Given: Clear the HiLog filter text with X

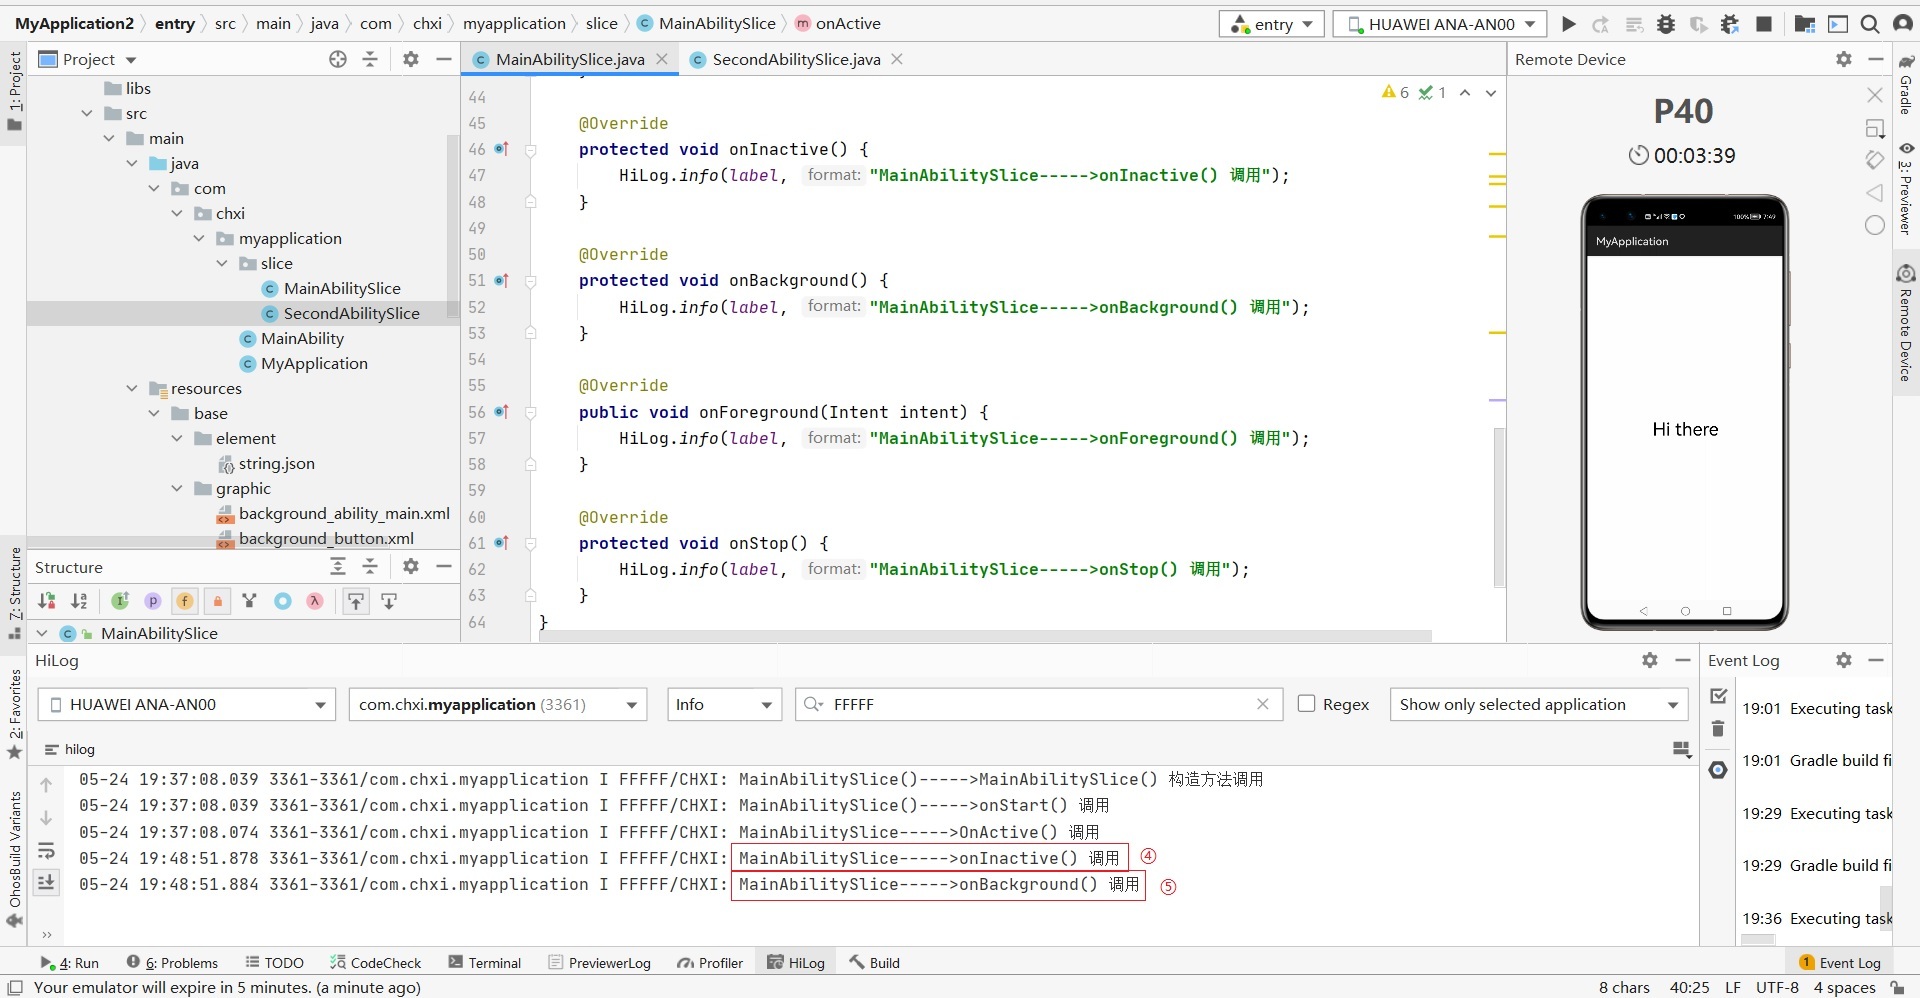Looking at the screenshot, I should tap(1263, 704).
